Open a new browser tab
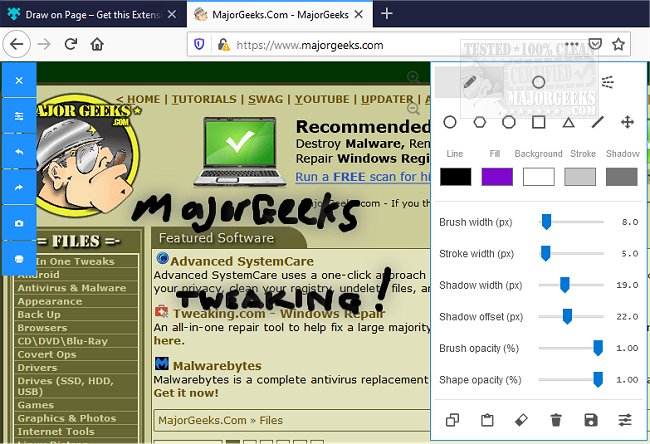Screen dimensions: 650x444 tap(387, 14)
